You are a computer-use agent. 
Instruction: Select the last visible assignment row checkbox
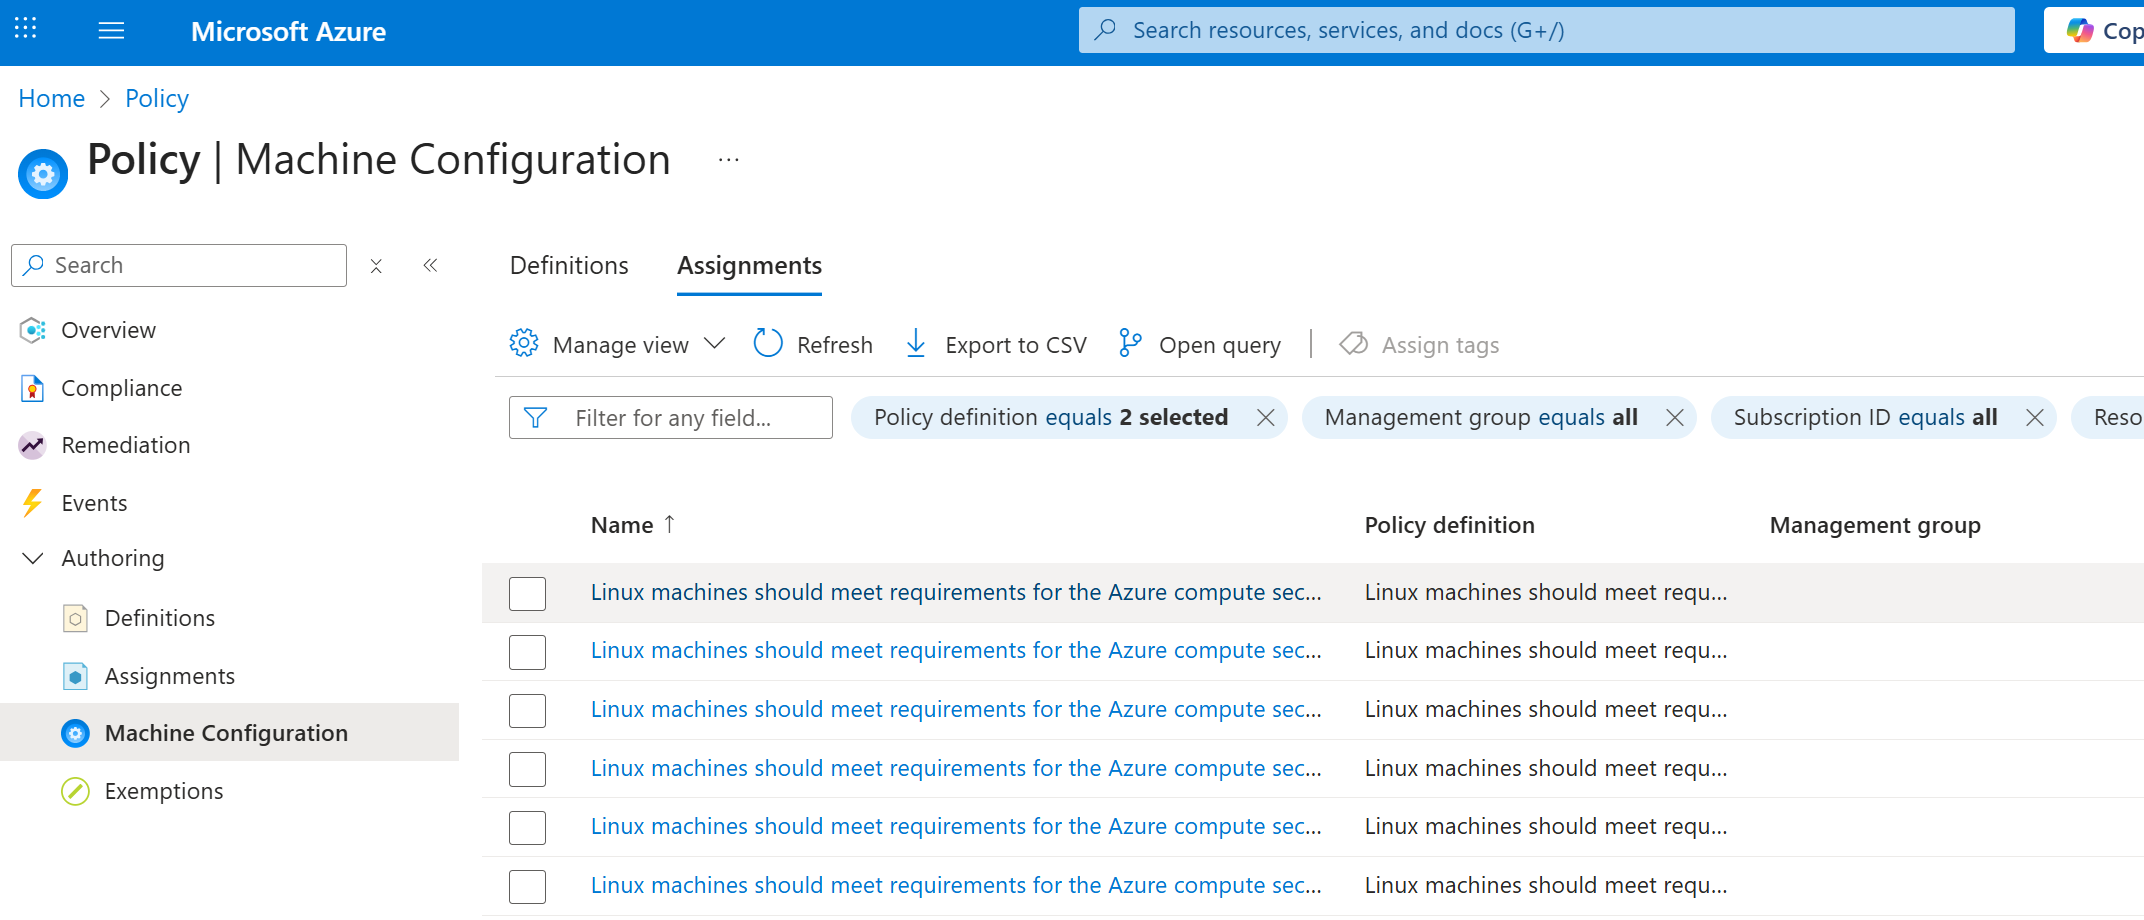527,886
